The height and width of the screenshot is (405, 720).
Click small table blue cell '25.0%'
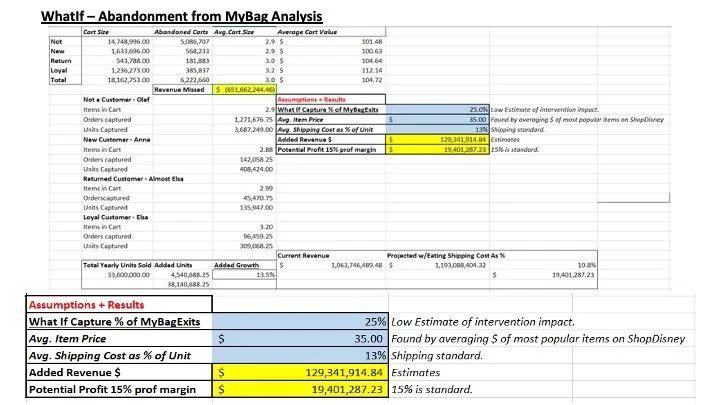[x=438, y=110]
